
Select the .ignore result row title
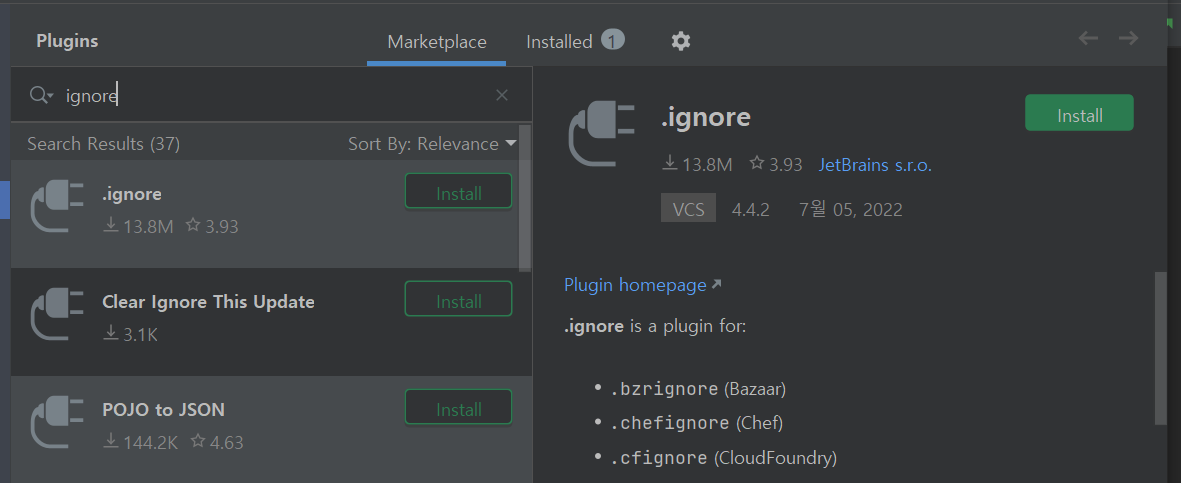click(x=132, y=194)
